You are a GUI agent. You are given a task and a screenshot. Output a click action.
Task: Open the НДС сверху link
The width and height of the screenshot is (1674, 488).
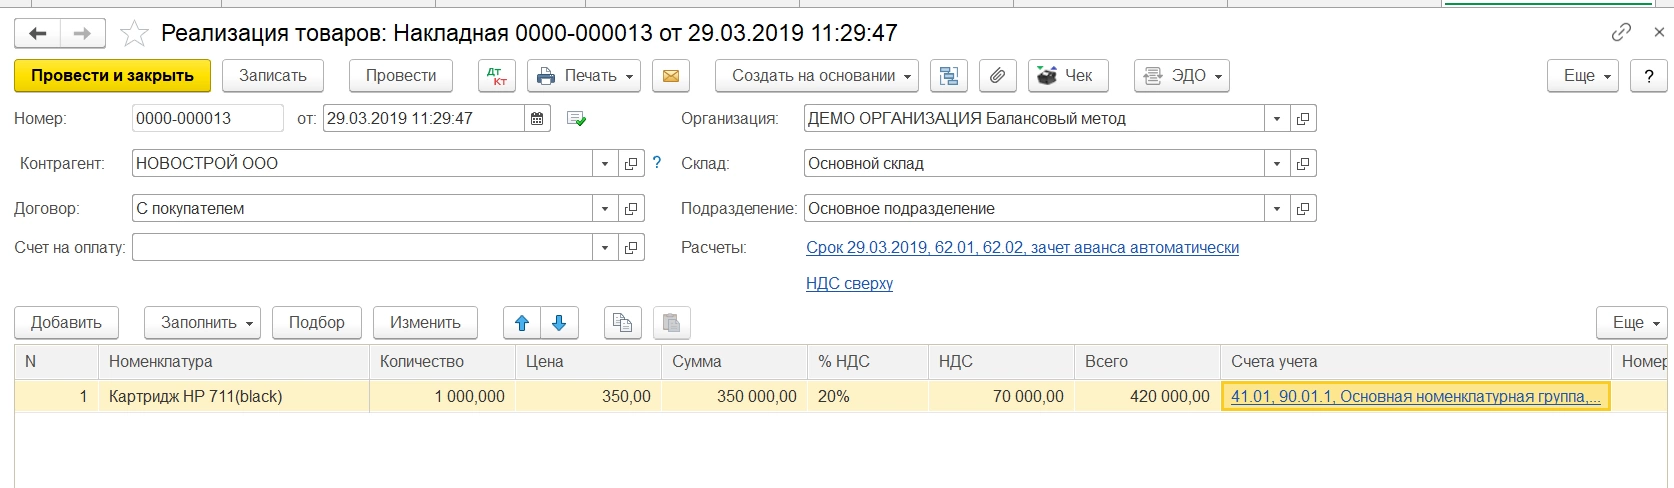coord(849,284)
